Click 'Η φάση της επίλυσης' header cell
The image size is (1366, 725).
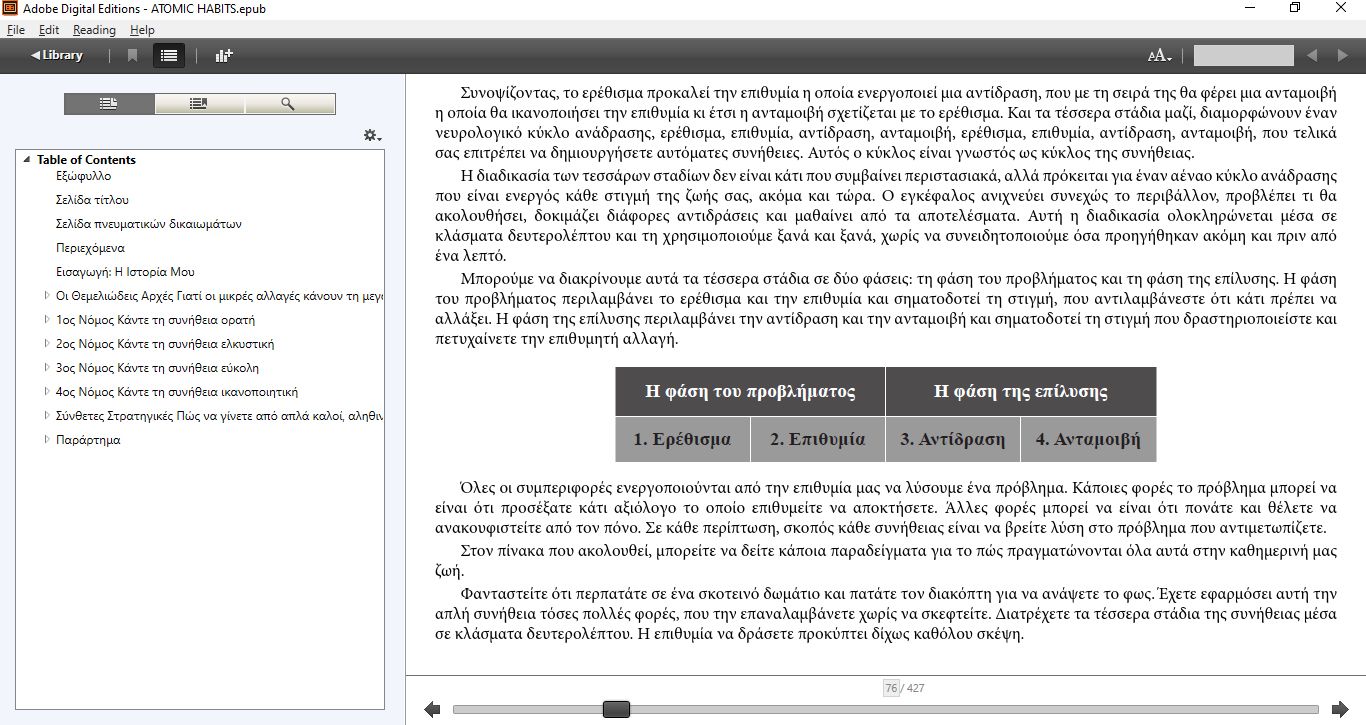[1021, 391]
